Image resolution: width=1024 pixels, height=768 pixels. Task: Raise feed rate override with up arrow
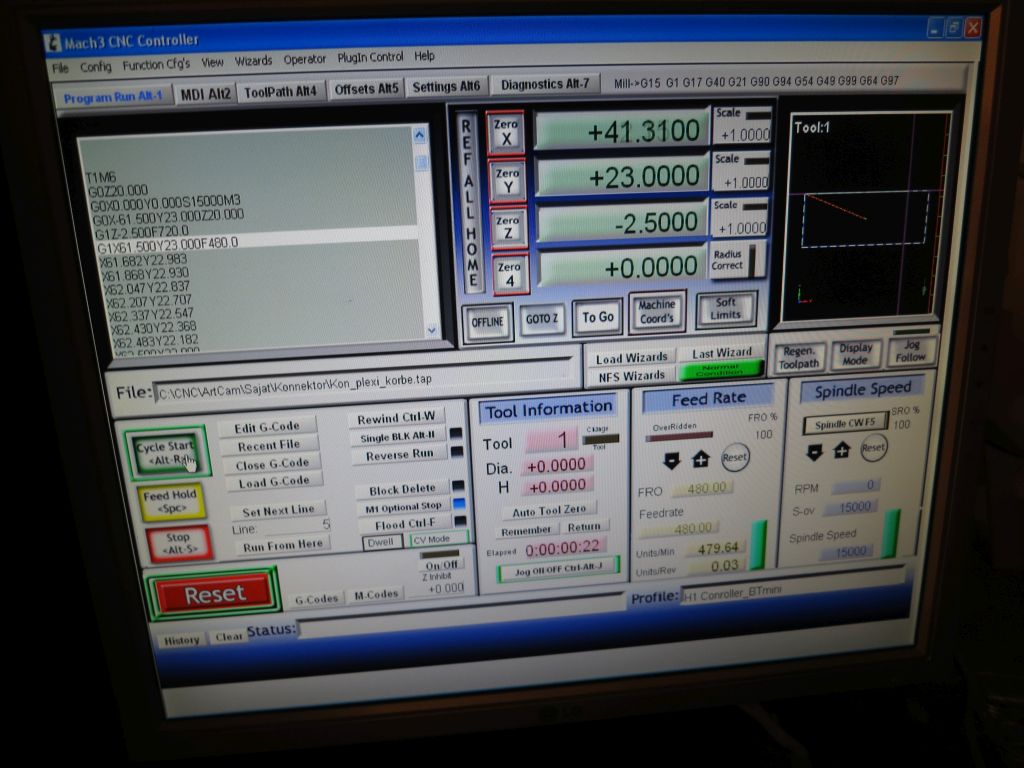(x=701, y=458)
